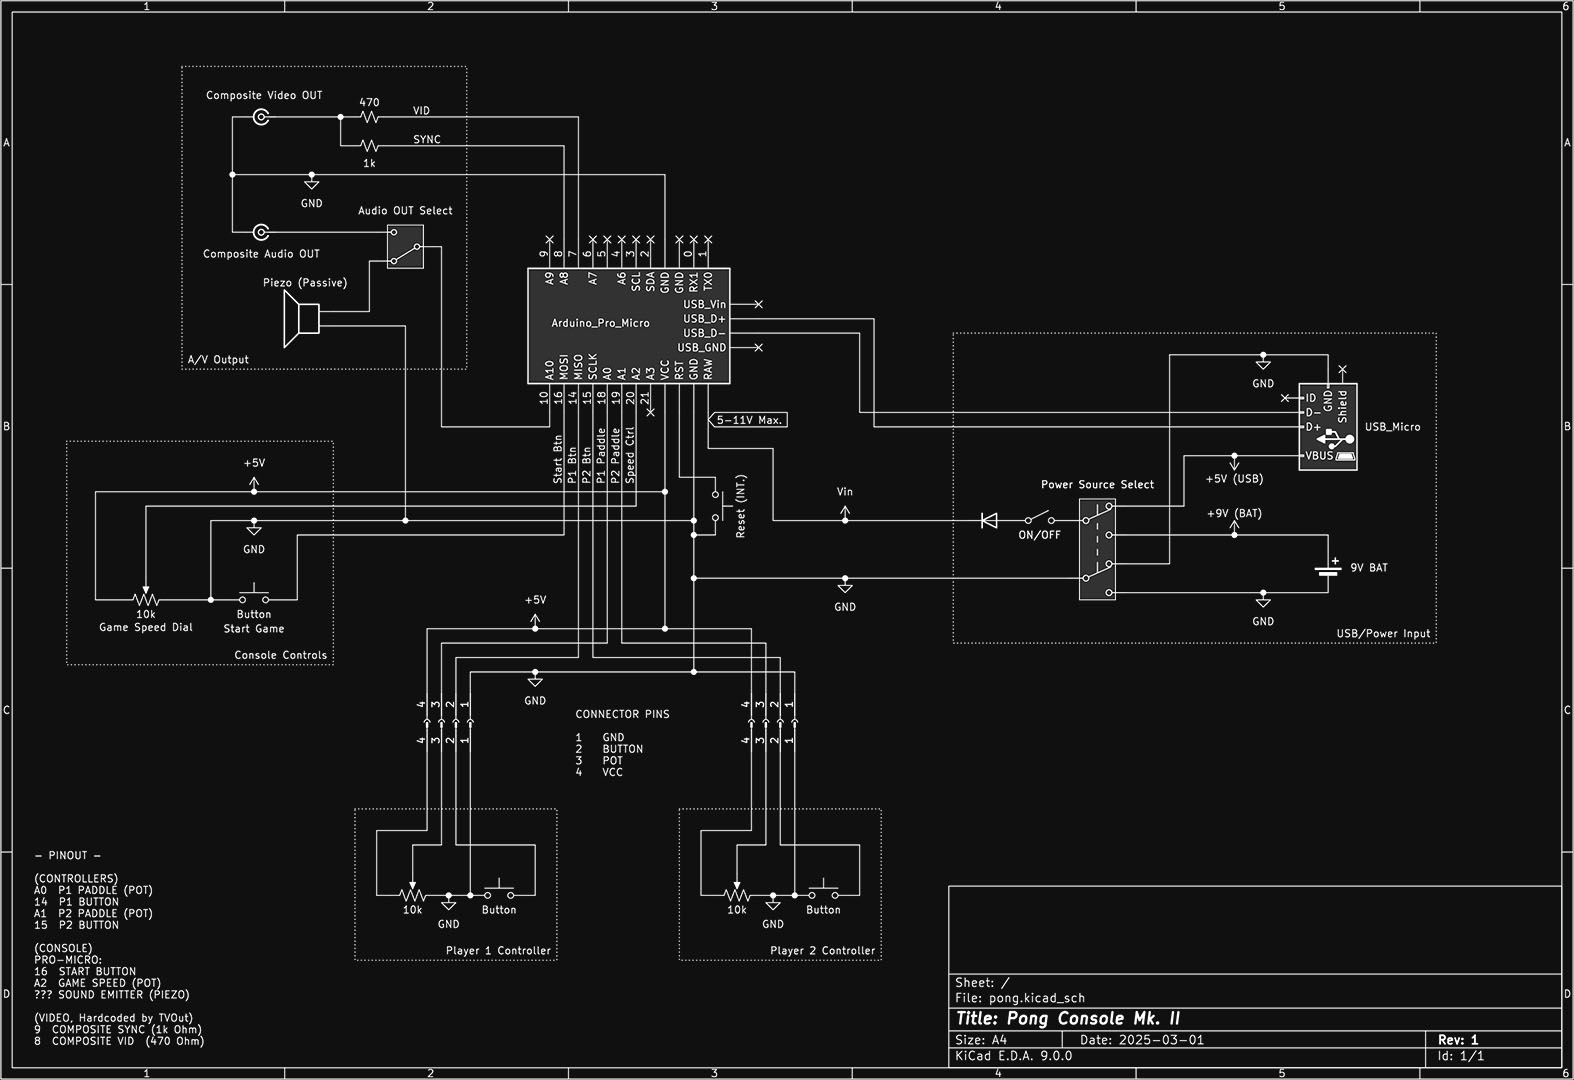Click the VID net label
The width and height of the screenshot is (1574, 1080).
pyautogui.click(x=421, y=111)
